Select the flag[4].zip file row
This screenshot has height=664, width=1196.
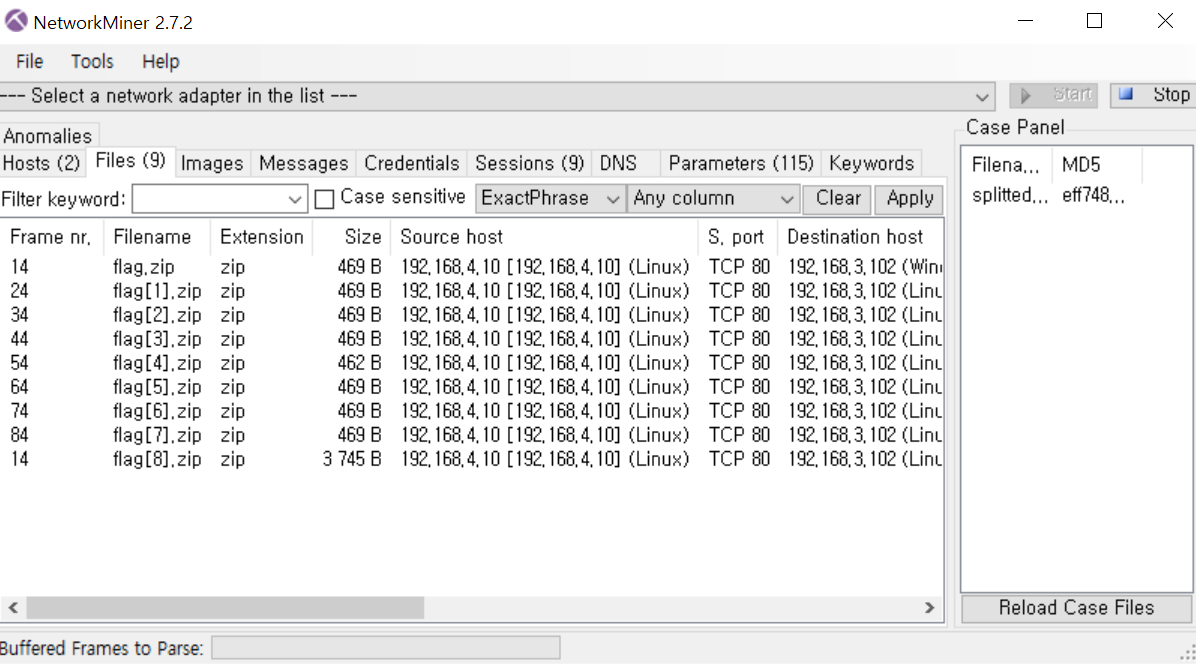[x=472, y=363]
